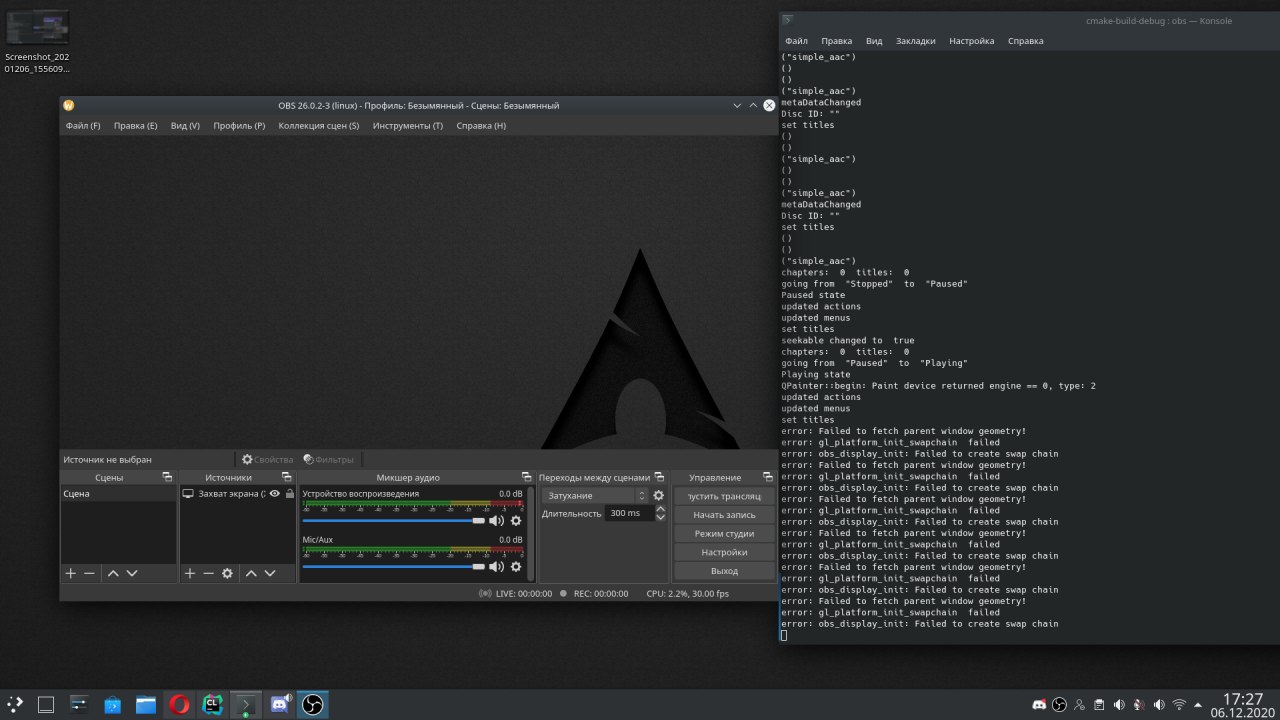1280x720 pixels.
Task: Undock the Микшер аудио panel
Action: pos(526,477)
